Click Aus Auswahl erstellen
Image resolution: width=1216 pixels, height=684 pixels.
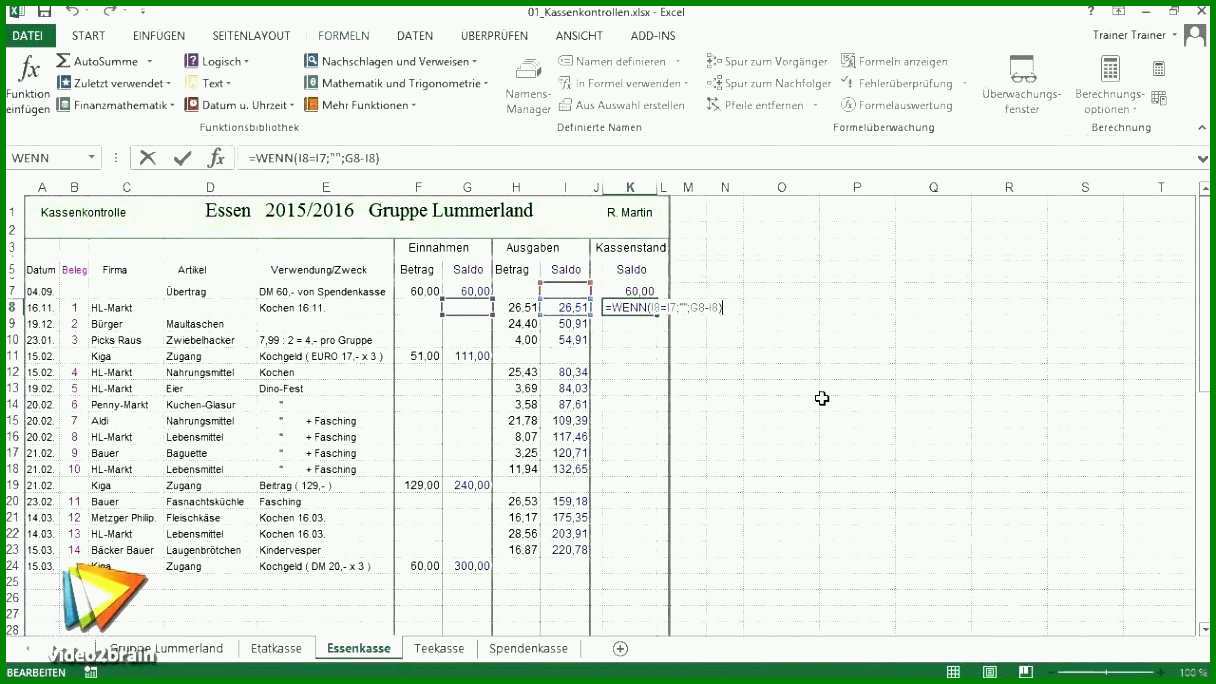[x=621, y=105]
